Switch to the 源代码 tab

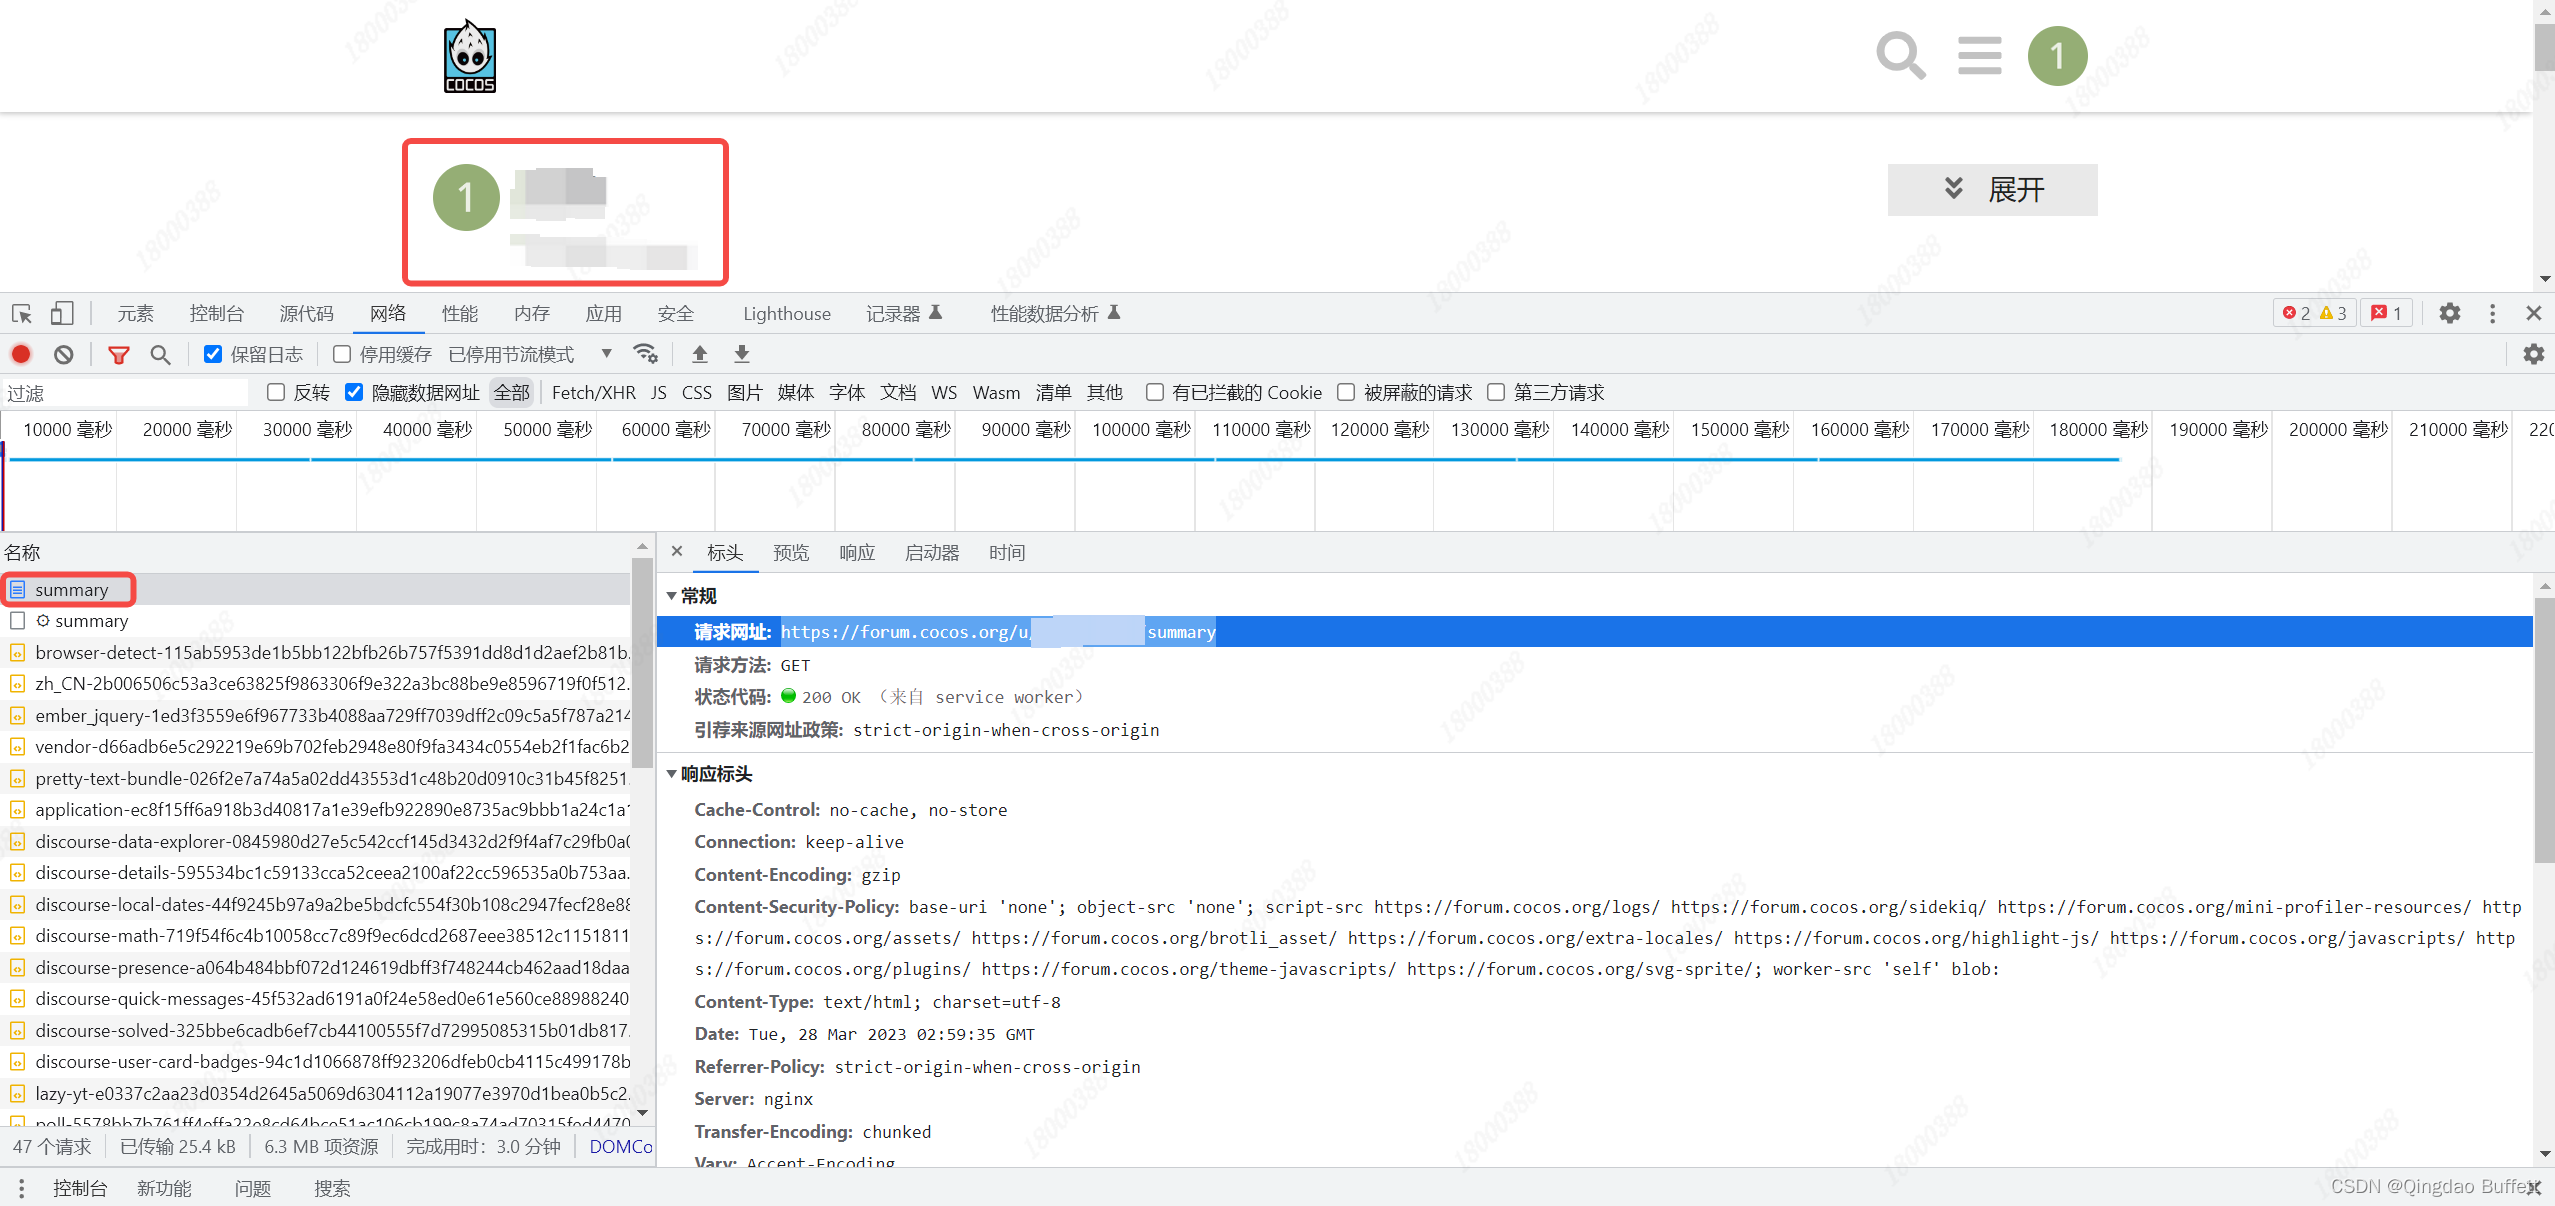tap(306, 314)
